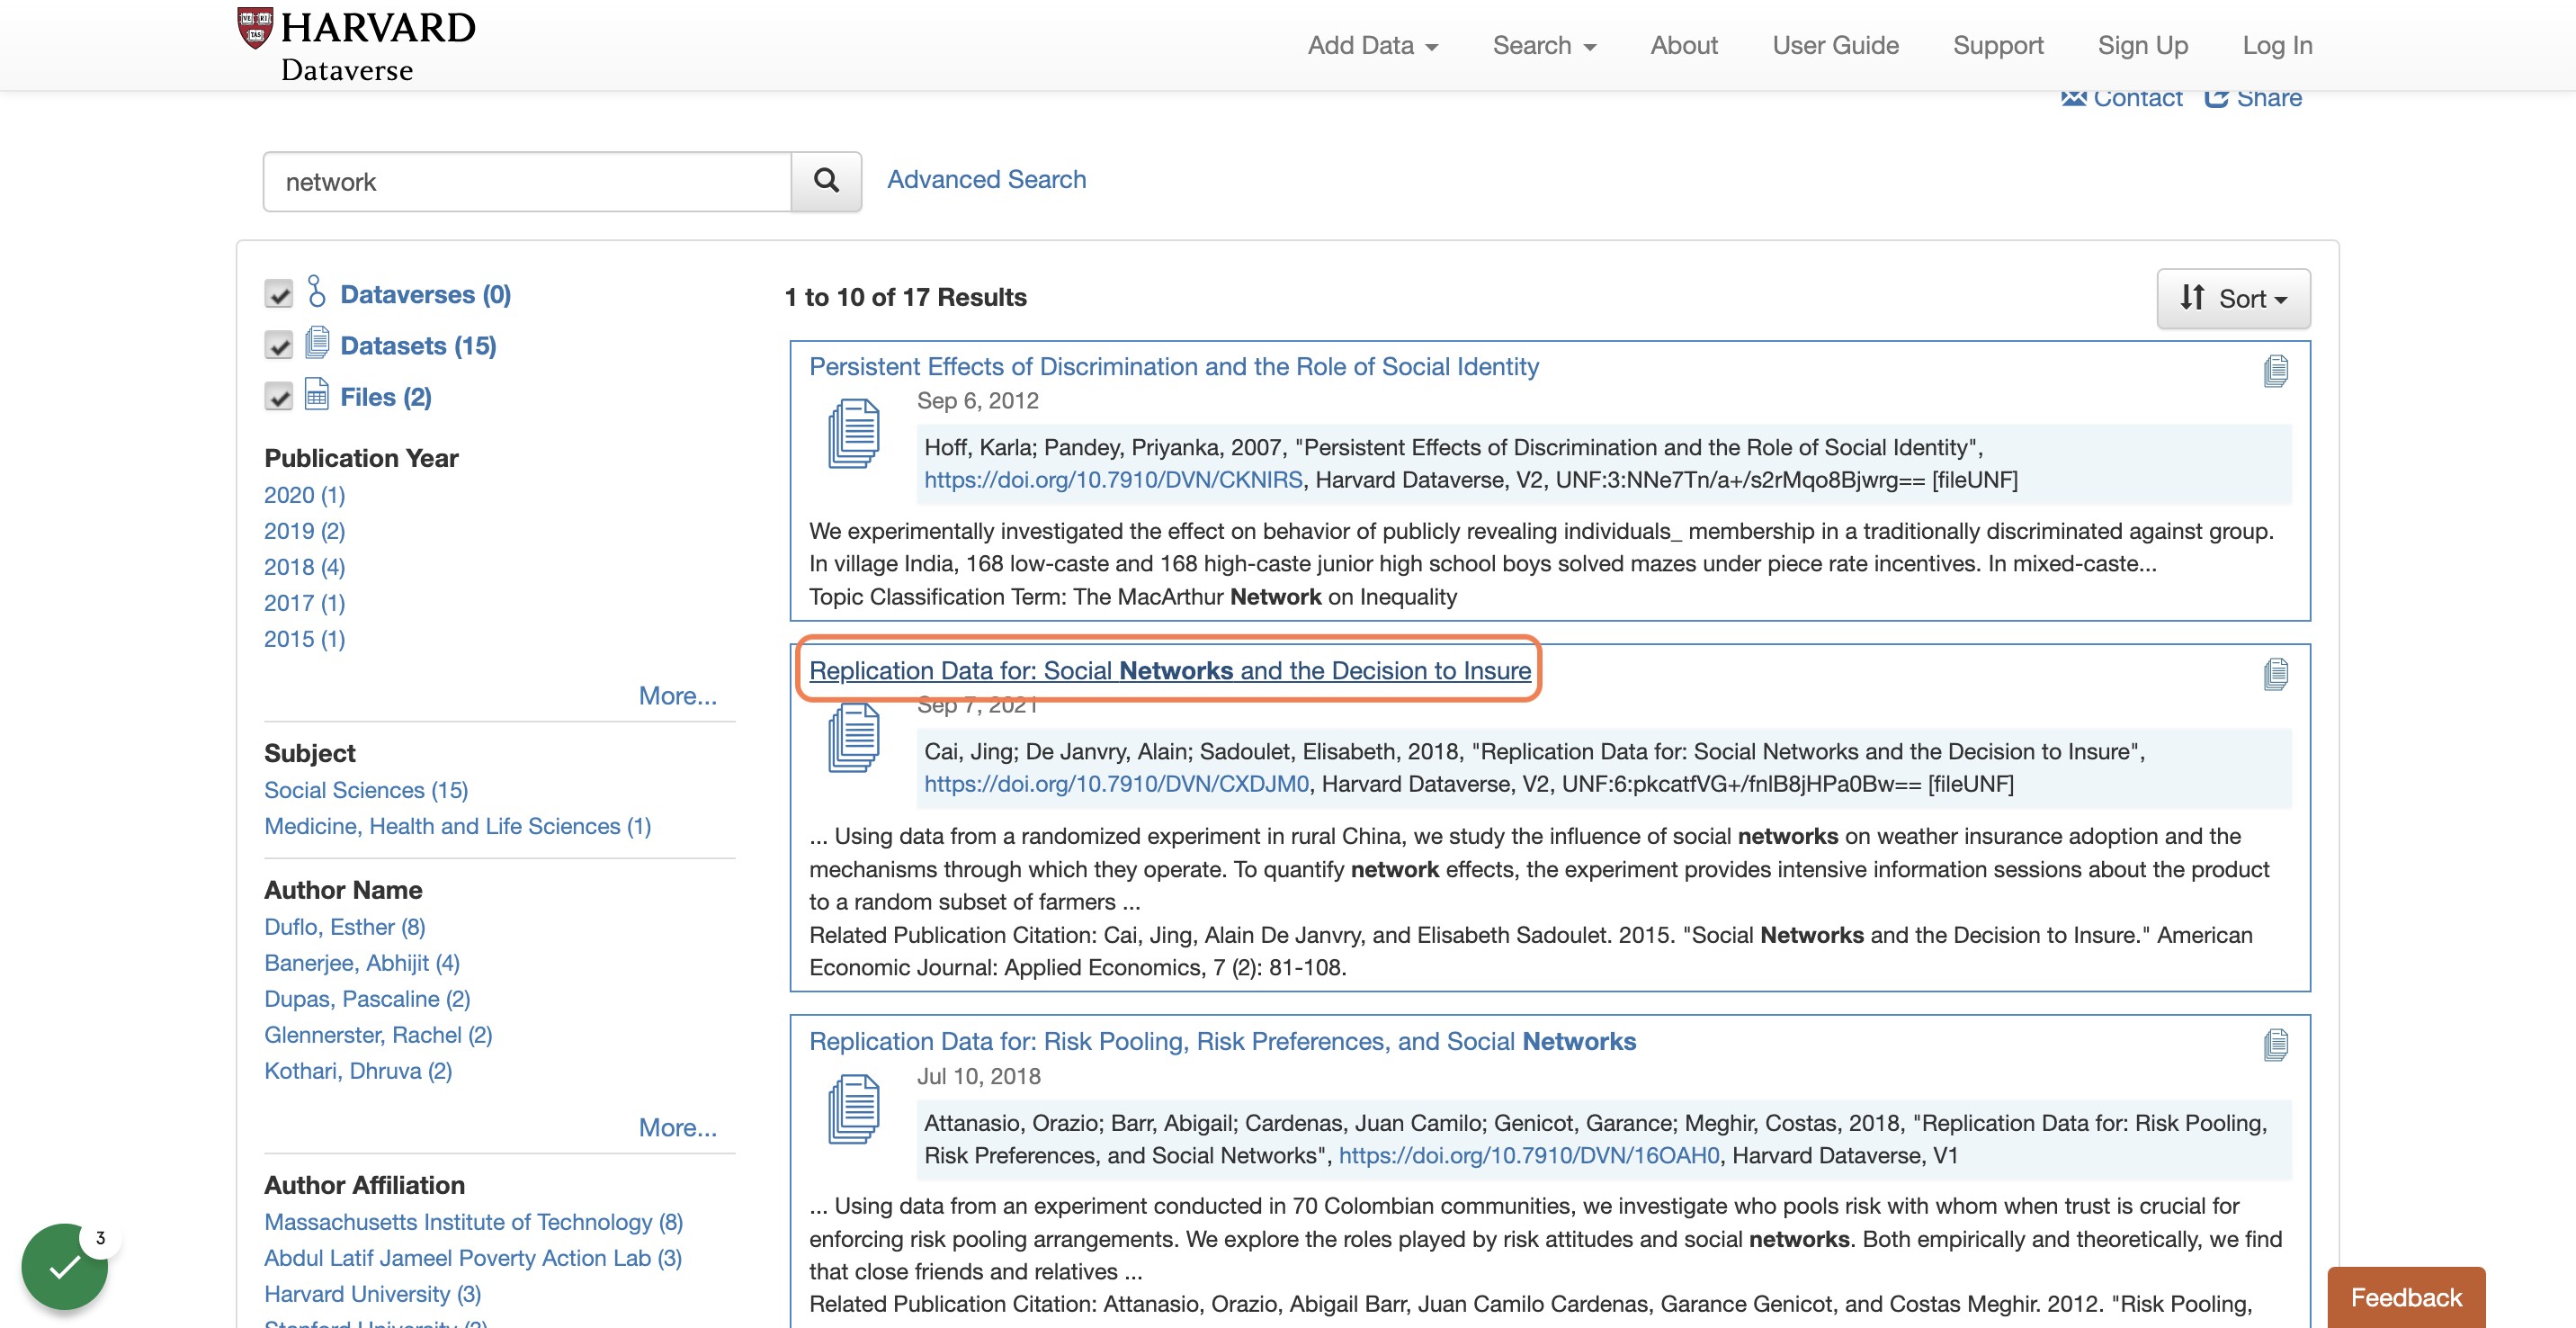Open the About page
The width and height of the screenshot is (2576, 1328).
coord(1683,45)
